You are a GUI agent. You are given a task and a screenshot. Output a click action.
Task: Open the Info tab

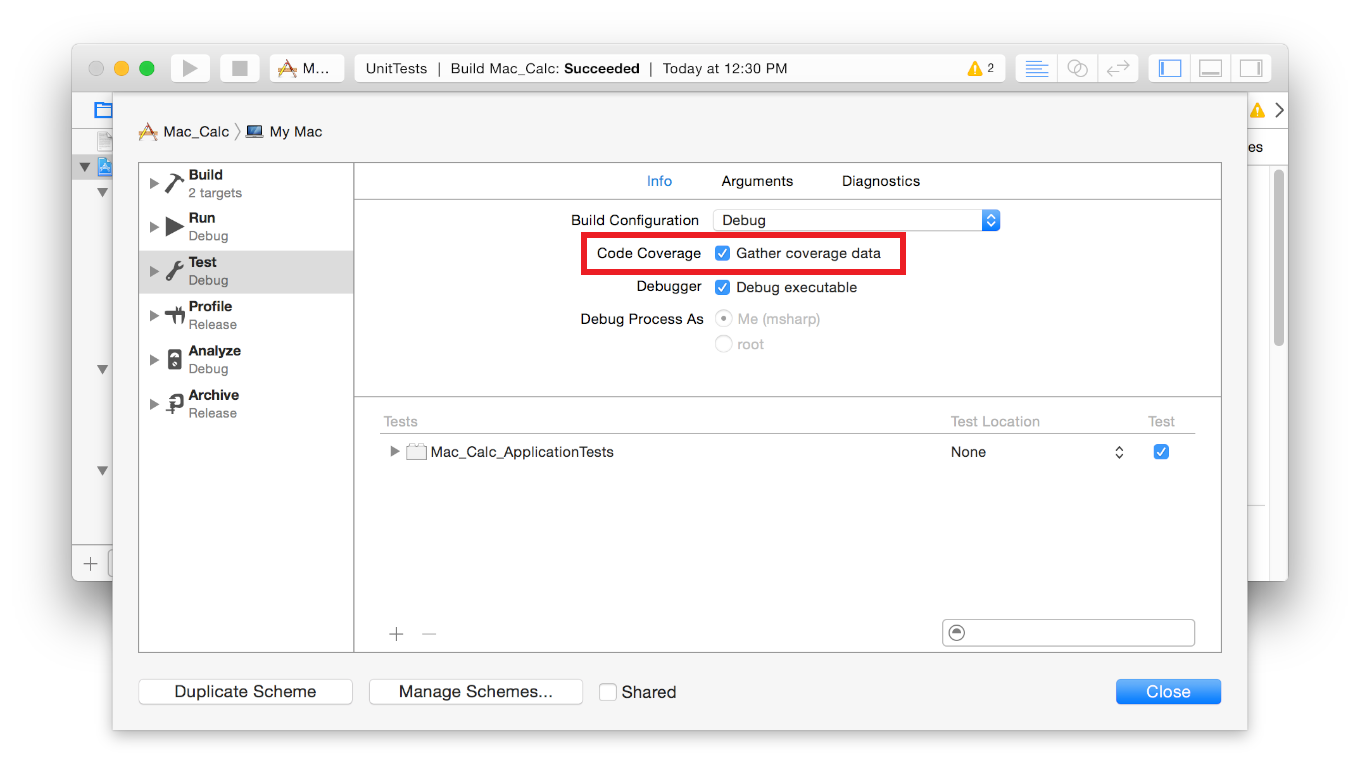[659, 181]
